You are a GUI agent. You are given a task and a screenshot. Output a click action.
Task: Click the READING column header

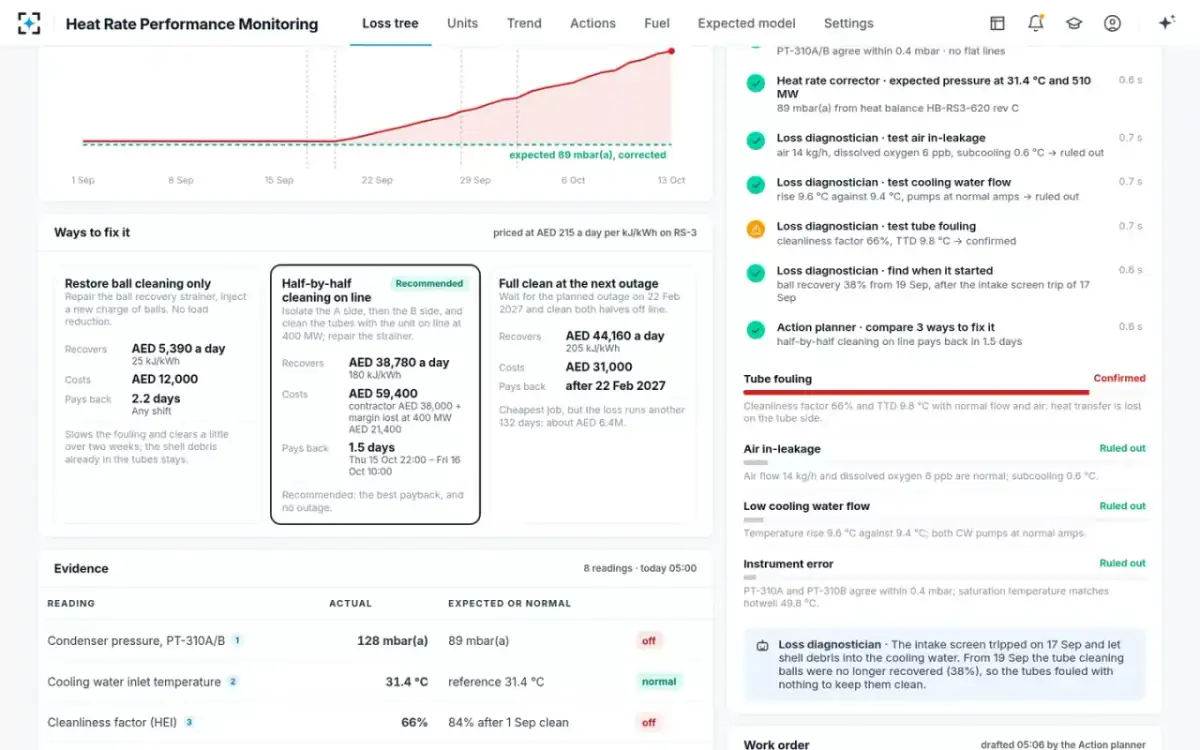coord(71,604)
